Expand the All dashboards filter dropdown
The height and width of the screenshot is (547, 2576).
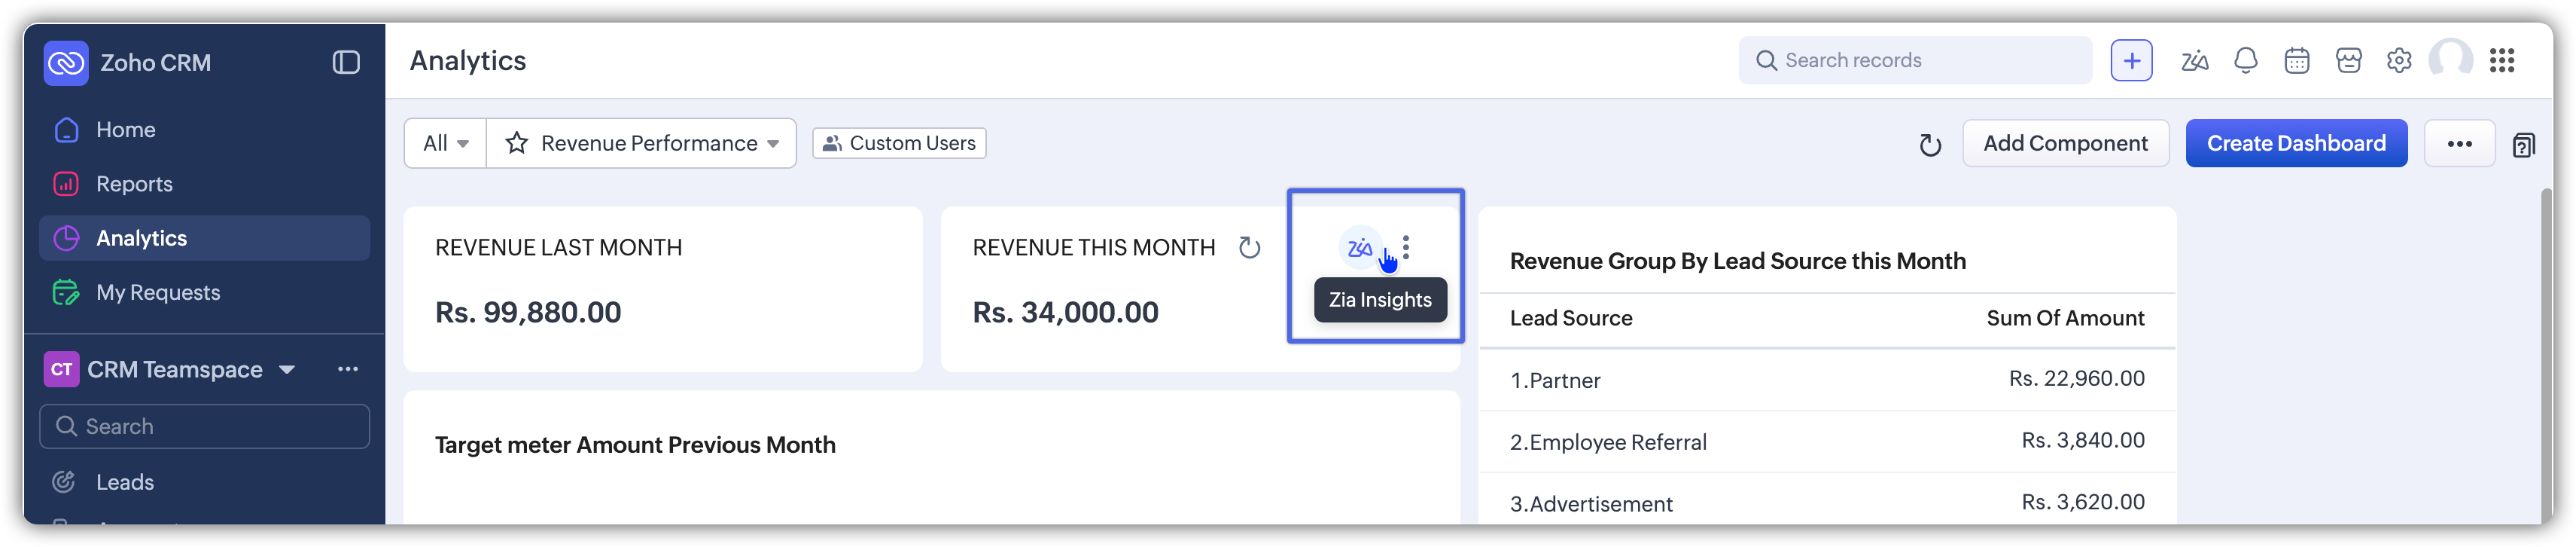click(x=445, y=143)
